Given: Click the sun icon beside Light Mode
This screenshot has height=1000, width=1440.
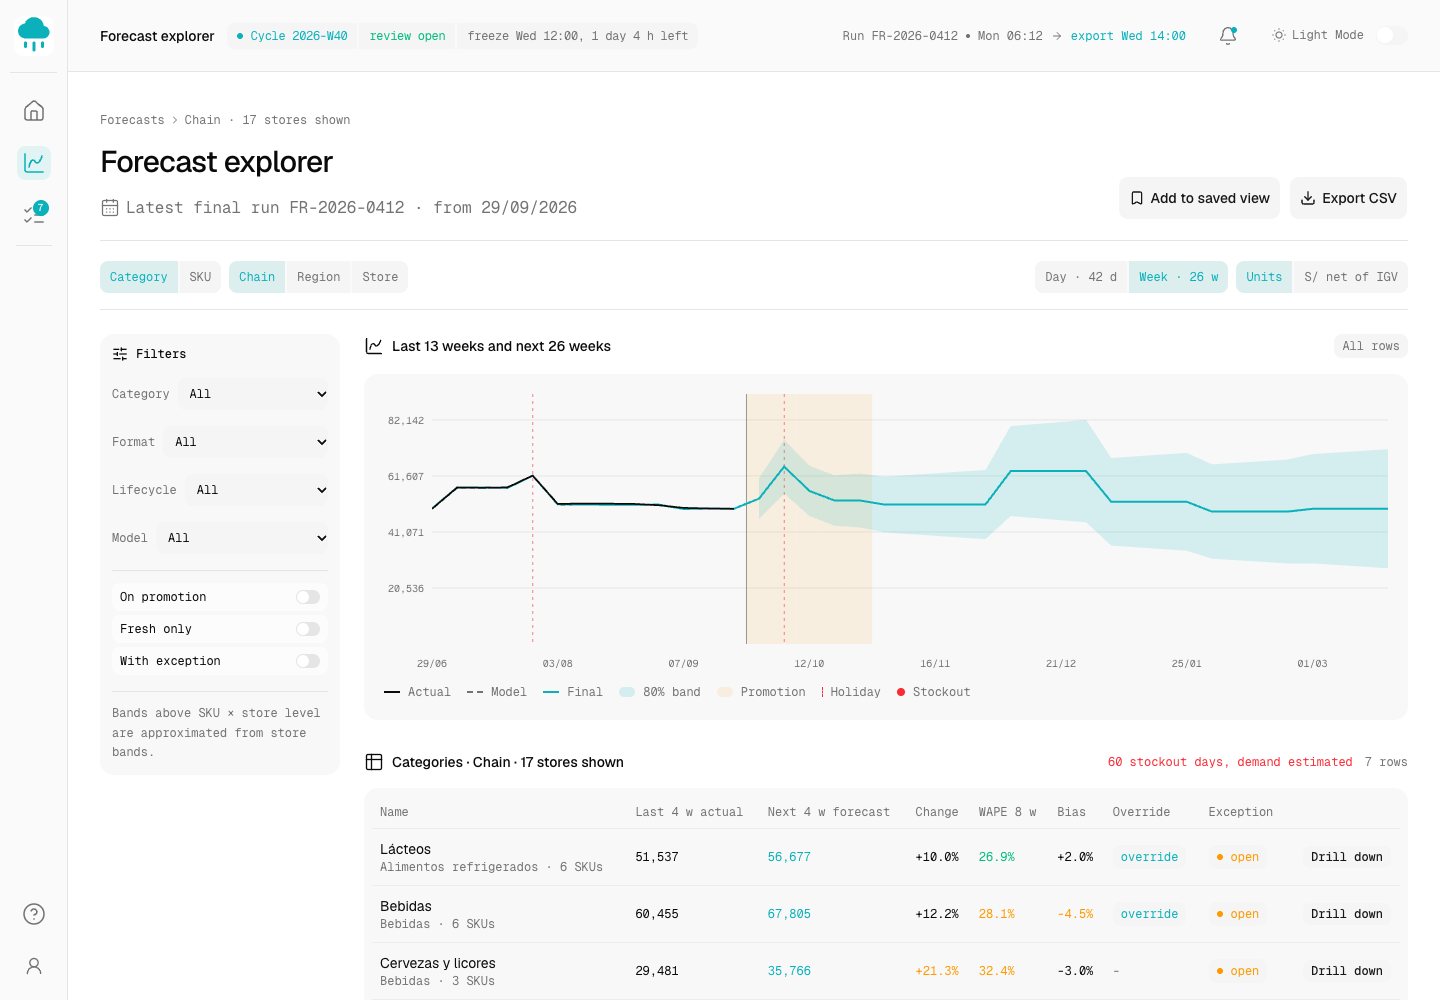Looking at the screenshot, I should [1278, 35].
